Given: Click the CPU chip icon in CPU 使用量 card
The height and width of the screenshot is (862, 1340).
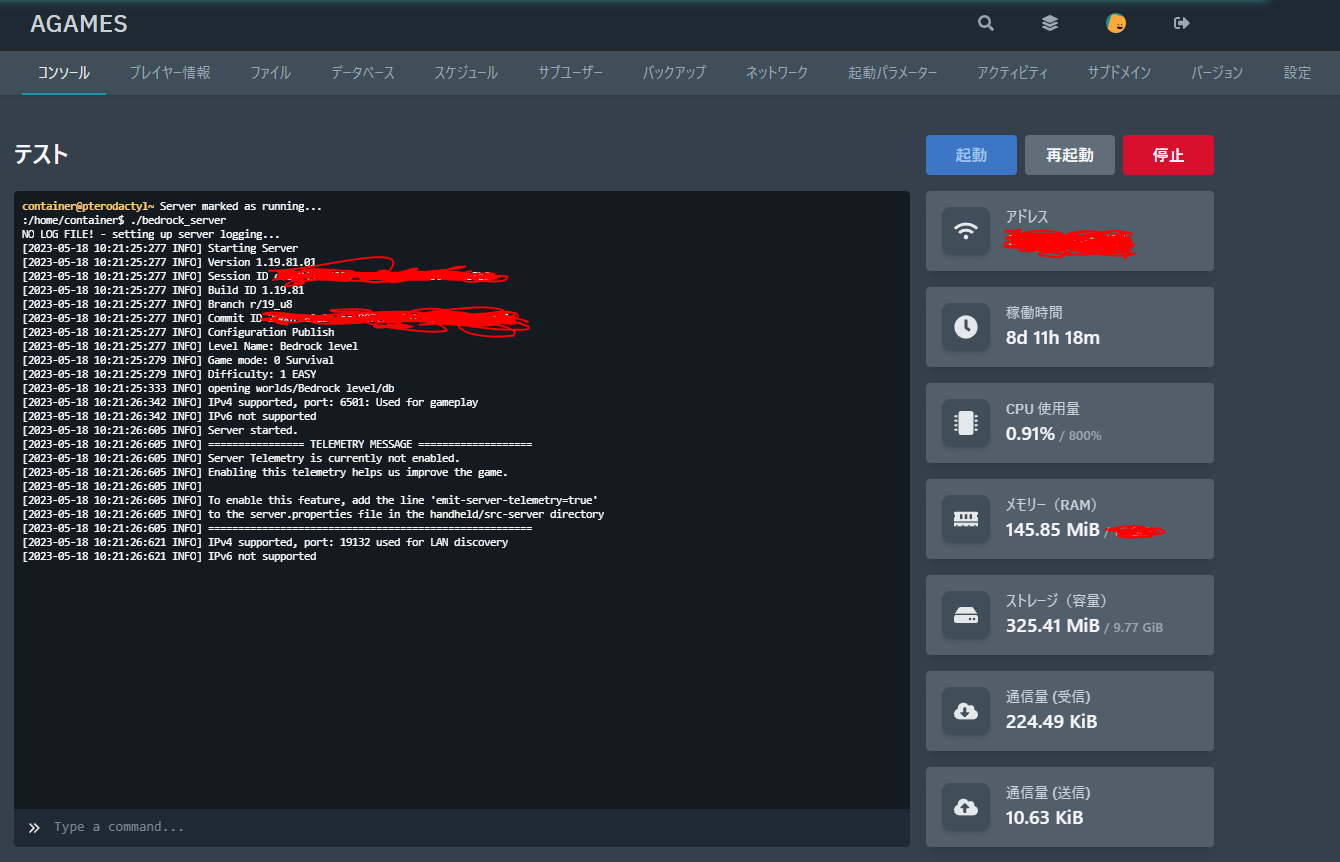Looking at the screenshot, I should [x=965, y=423].
